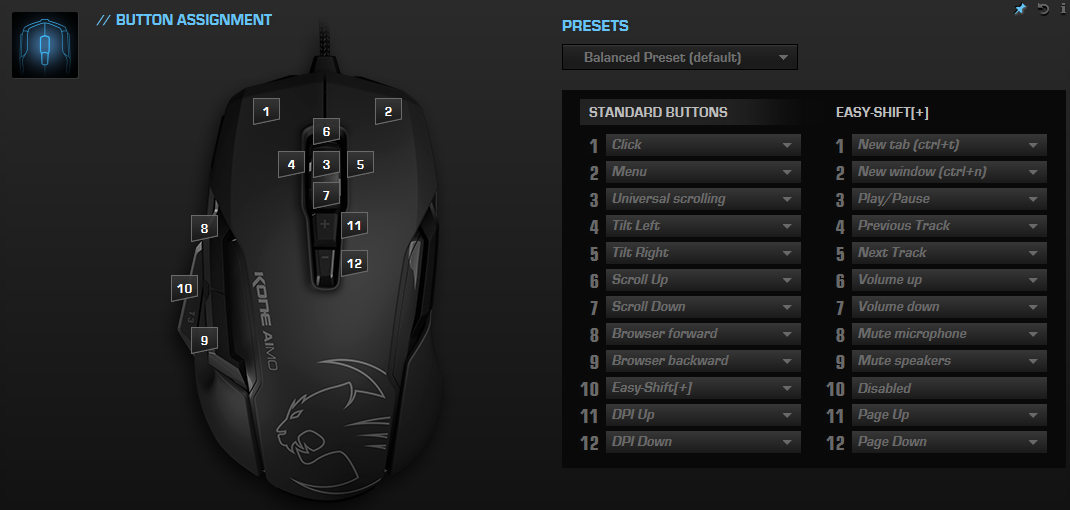Select Easy-Shift marker 10 on mouse
The width and height of the screenshot is (1070, 510).
pos(184,288)
